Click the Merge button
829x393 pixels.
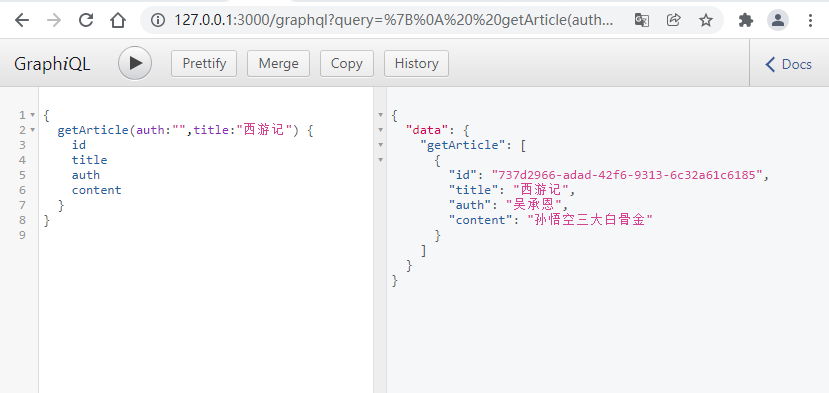[x=278, y=63]
